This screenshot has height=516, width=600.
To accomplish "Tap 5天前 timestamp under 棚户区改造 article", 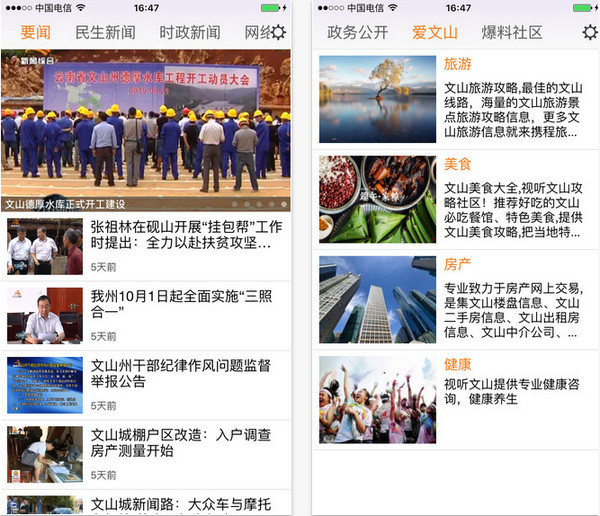I will point(103,475).
